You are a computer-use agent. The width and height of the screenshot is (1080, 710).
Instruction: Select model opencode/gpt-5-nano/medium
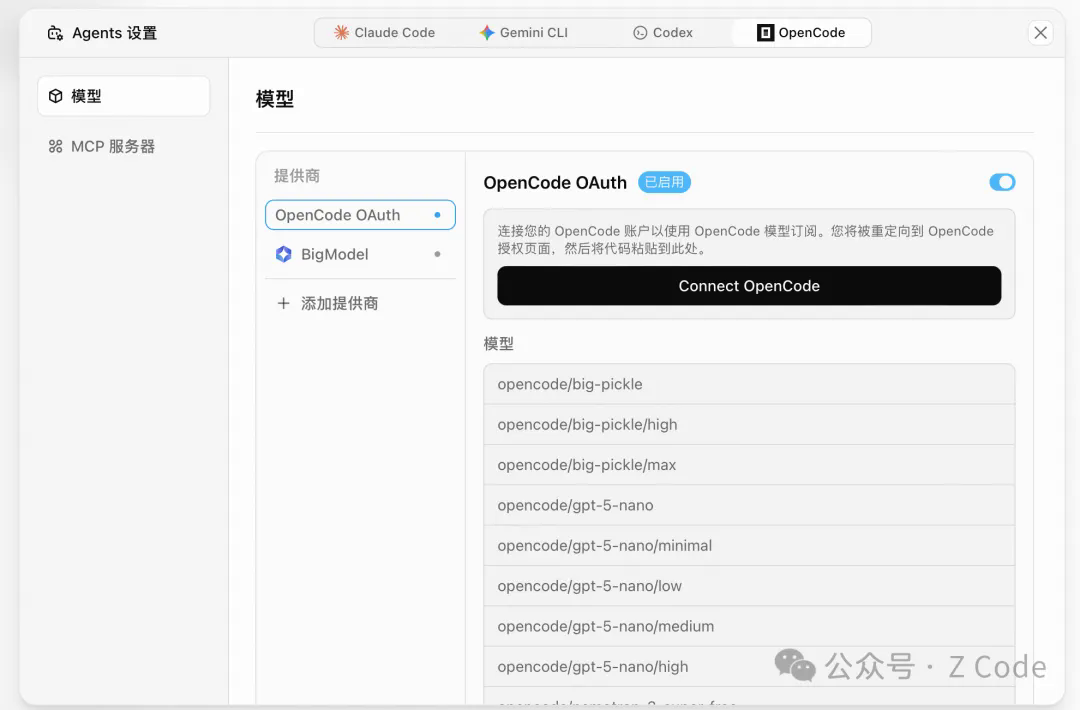(x=749, y=626)
